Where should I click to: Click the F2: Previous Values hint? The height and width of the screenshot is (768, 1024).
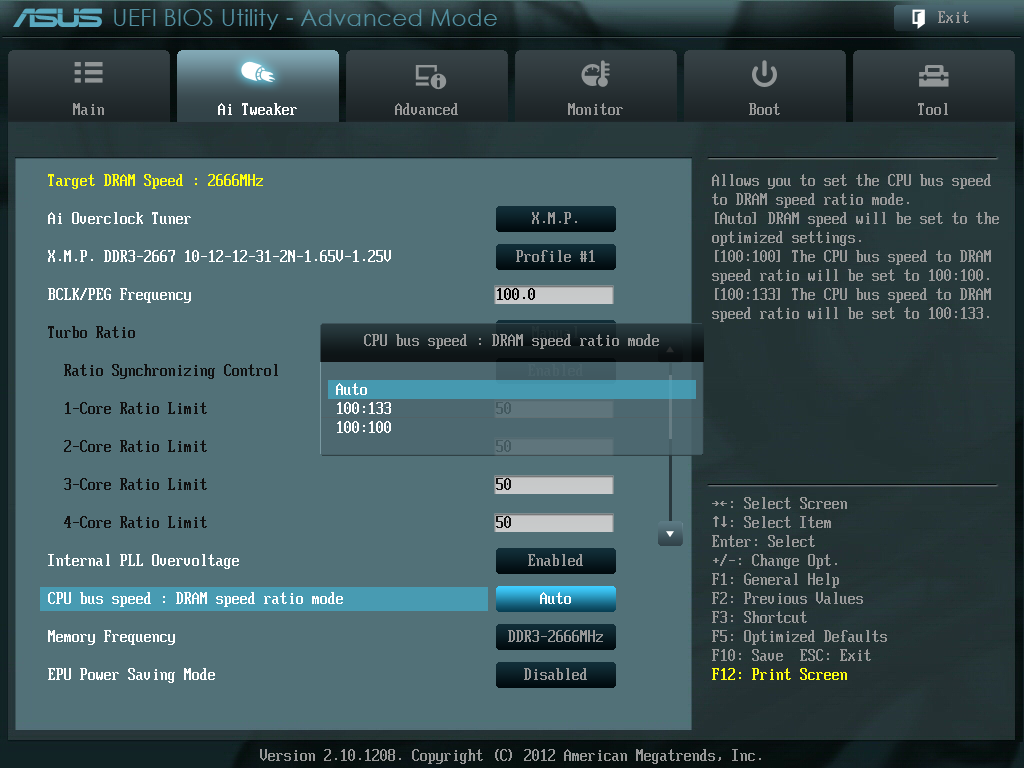click(787, 599)
